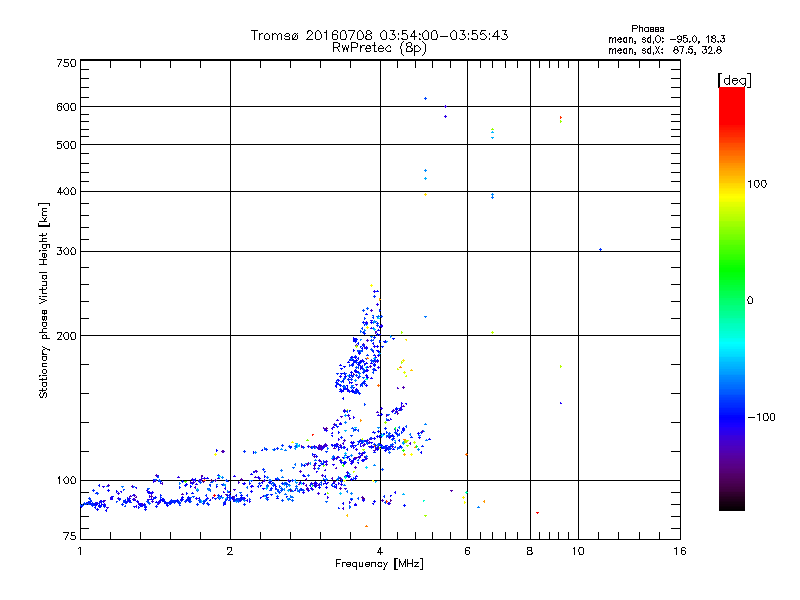Click the x-axis "1" MHz tick label

(x=80, y=551)
